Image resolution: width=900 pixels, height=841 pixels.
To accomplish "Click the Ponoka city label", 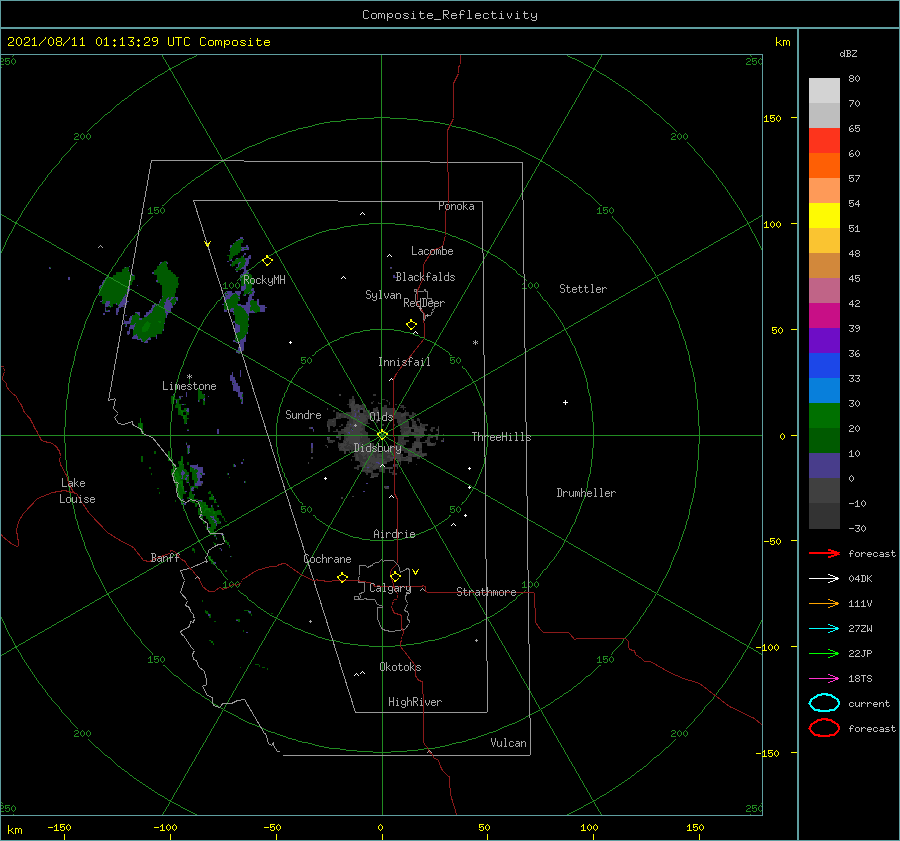I will click(x=456, y=206).
